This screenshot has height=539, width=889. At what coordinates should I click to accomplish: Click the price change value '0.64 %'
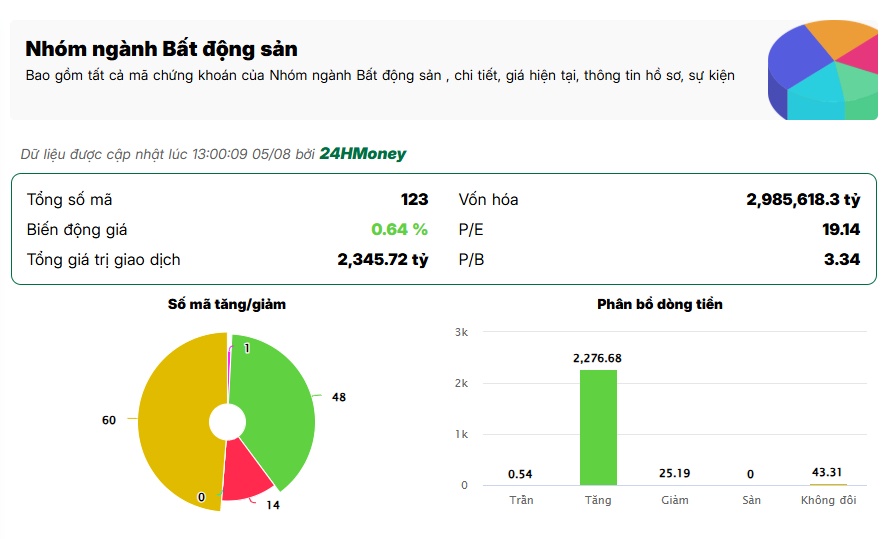(x=399, y=230)
